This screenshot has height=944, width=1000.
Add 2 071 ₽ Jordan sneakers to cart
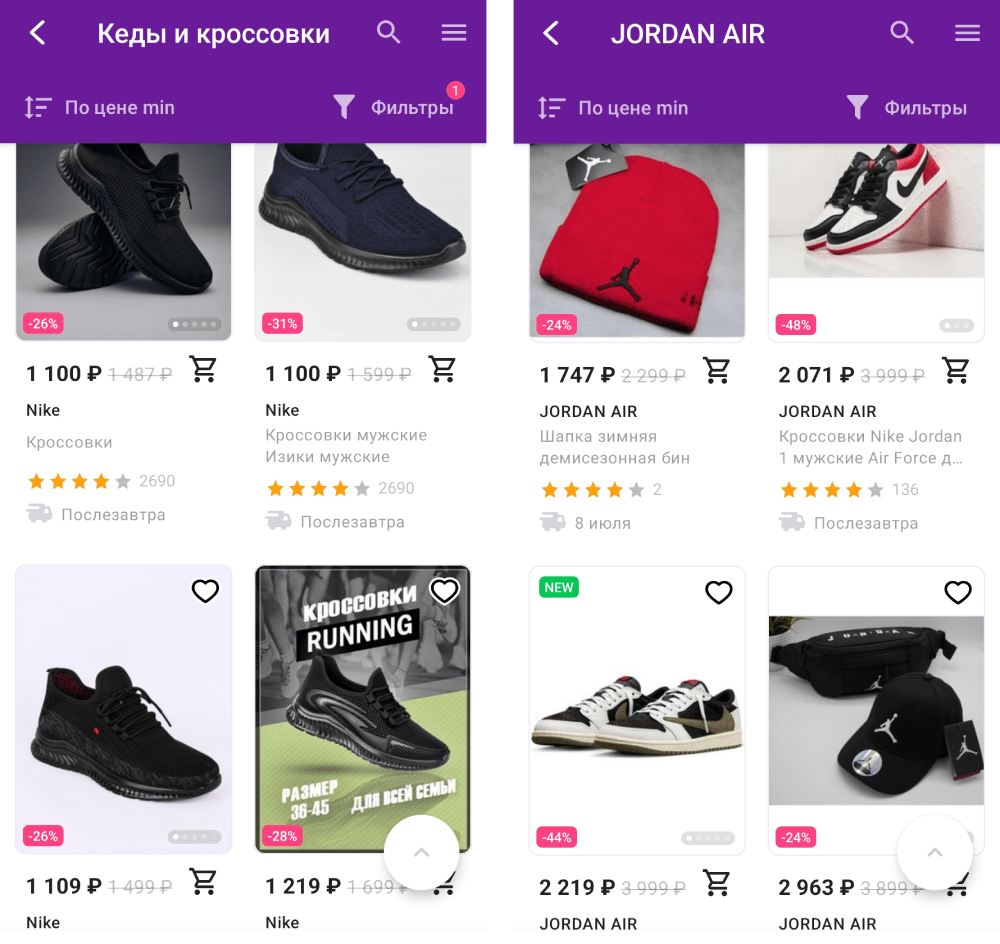pyautogui.click(x=956, y=371)
